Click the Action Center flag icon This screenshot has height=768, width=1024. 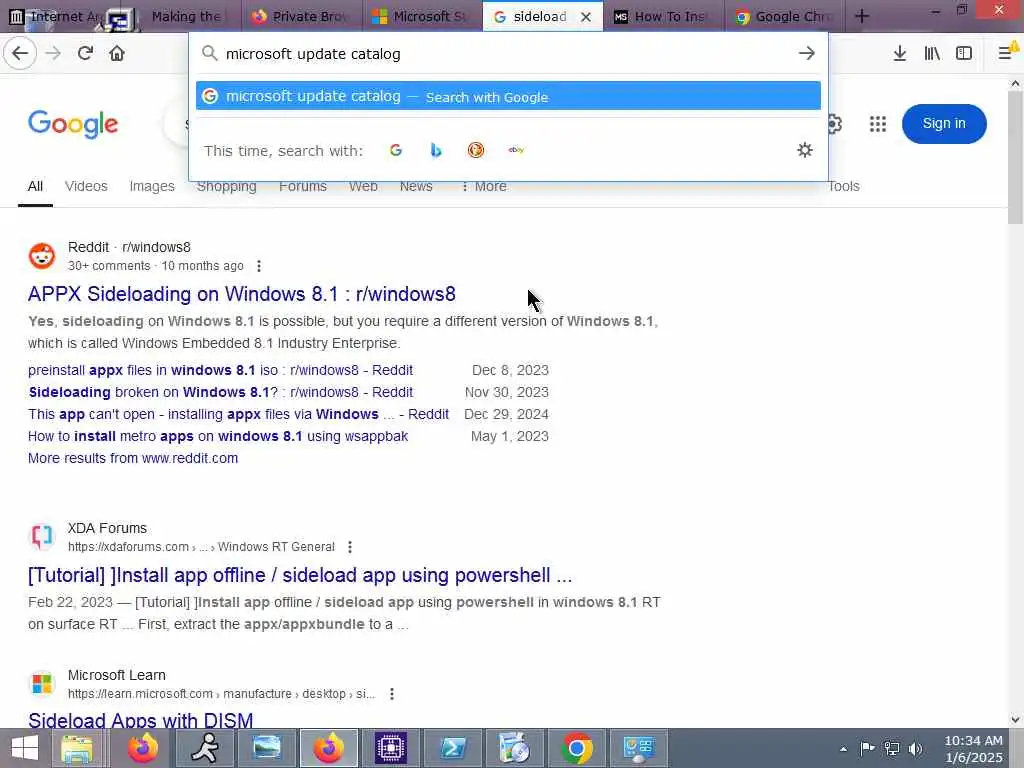tap(867, 749)
